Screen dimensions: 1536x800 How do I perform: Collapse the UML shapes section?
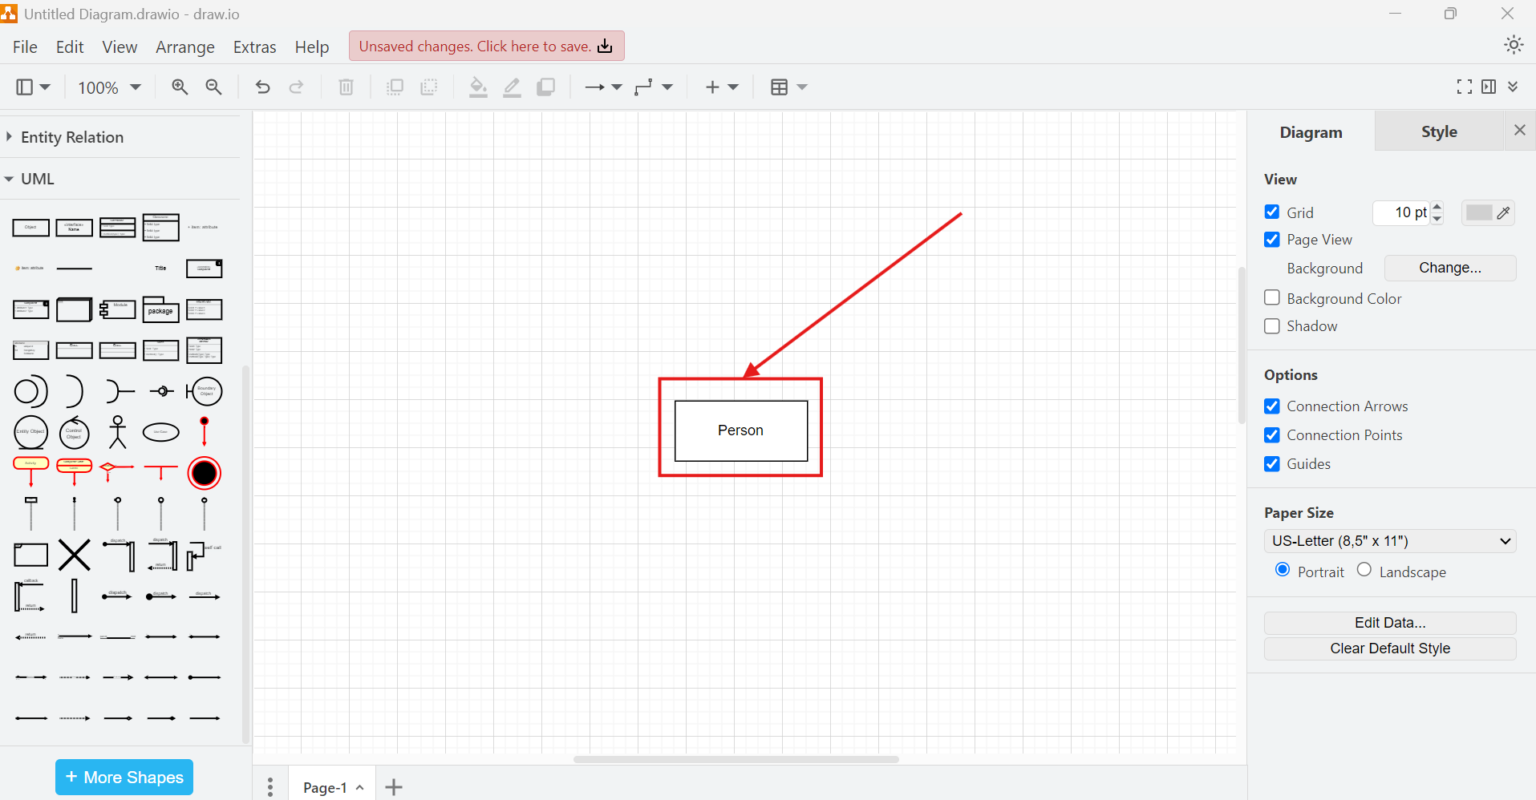(36, 178)
